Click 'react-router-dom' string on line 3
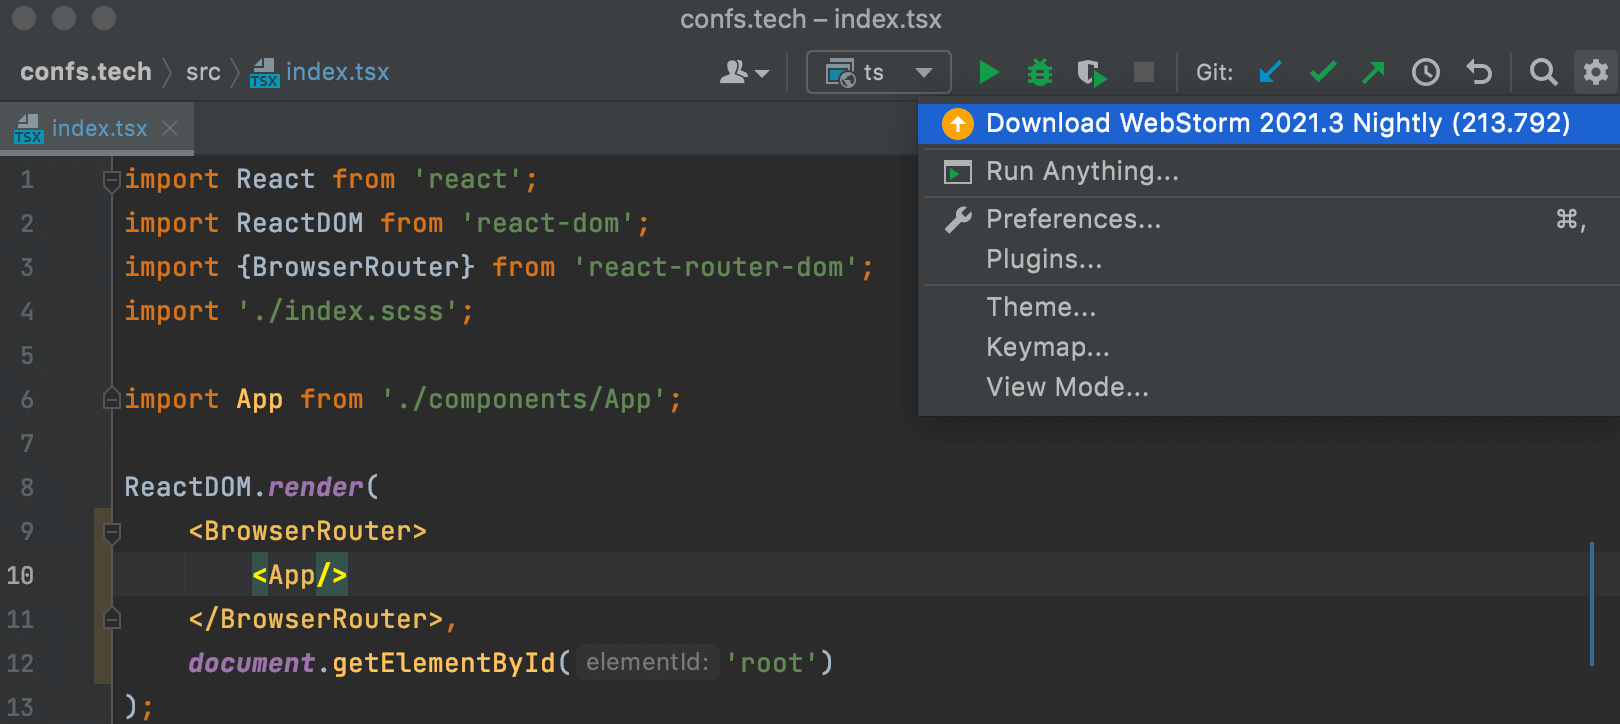 (x=716, y=267)
